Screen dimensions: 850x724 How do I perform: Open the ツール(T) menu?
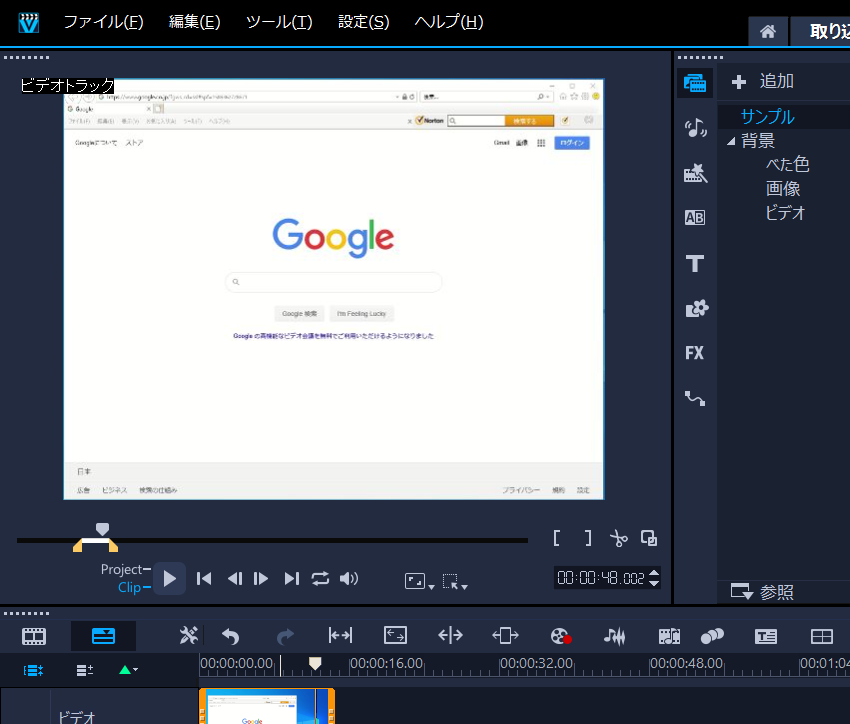pyautogui.click(x=279, y=22)
